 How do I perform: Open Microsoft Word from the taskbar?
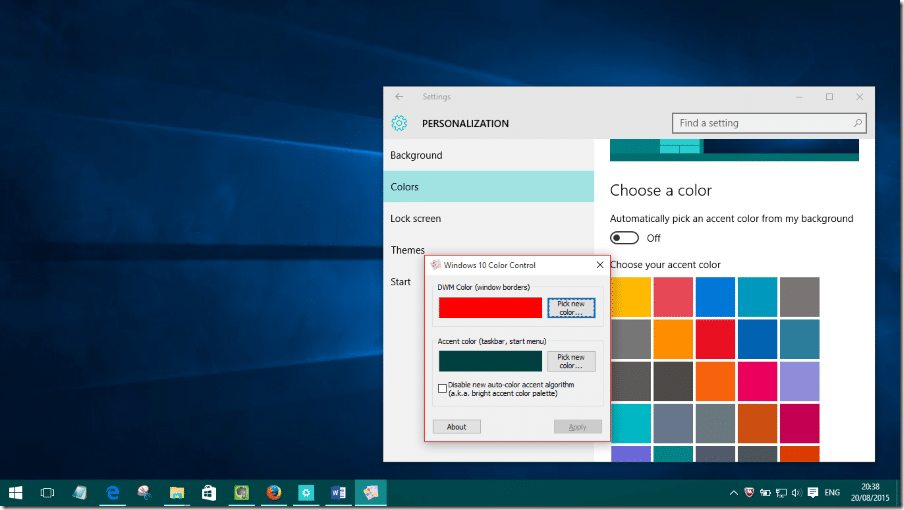[x=338, y=493]
